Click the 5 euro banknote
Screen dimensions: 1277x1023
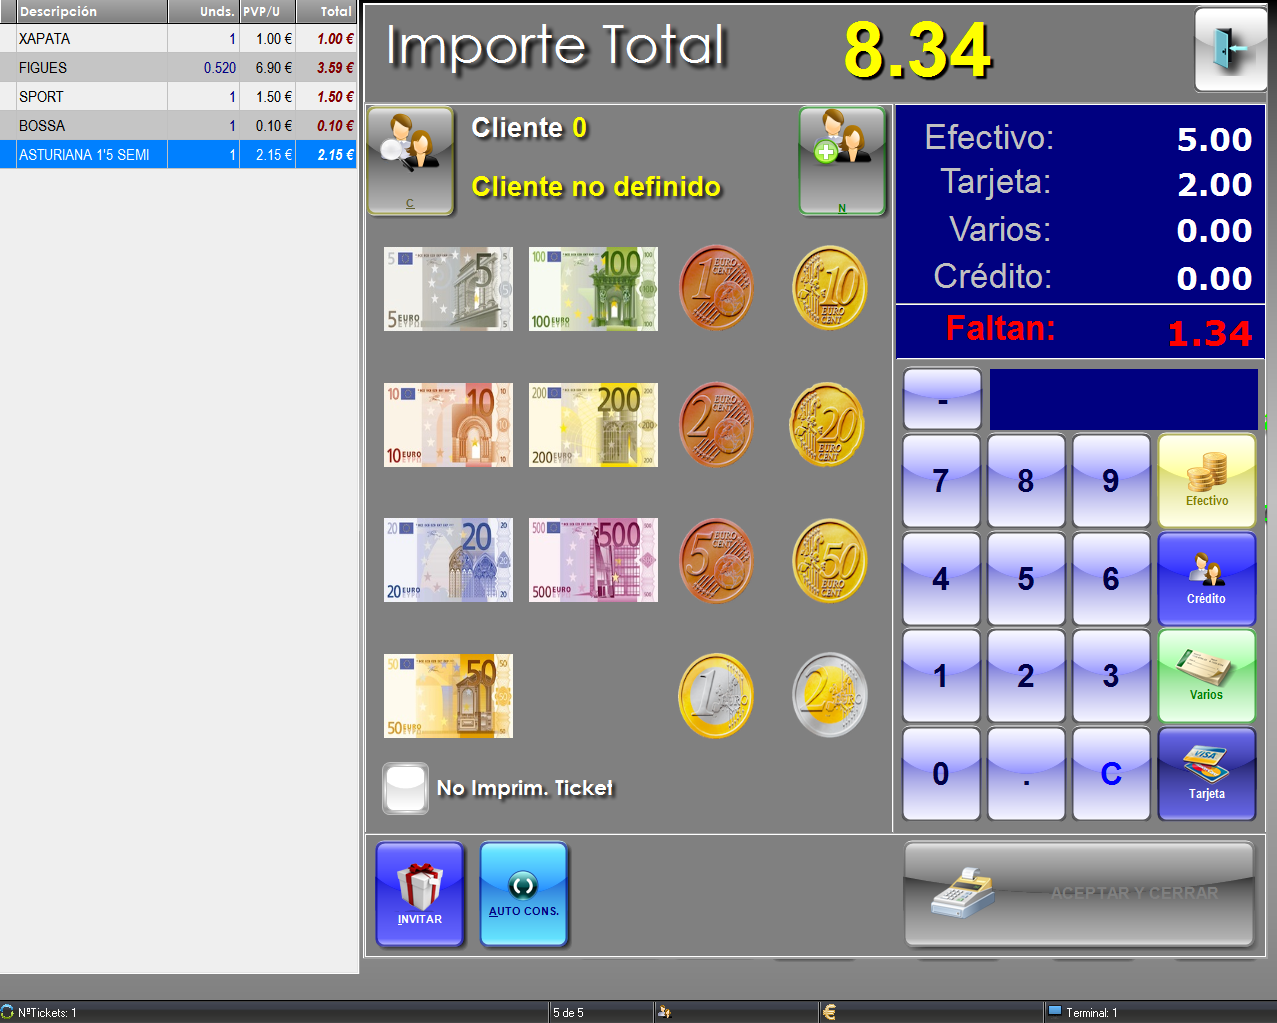point(448,289)
